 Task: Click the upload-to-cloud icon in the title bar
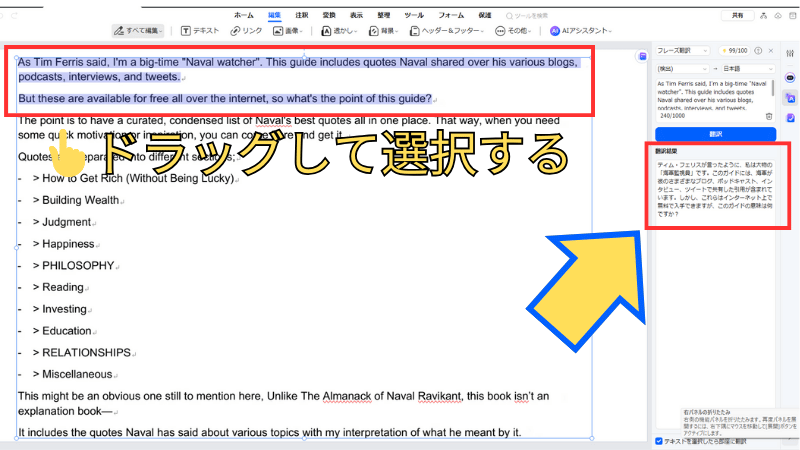coord(778,16)
